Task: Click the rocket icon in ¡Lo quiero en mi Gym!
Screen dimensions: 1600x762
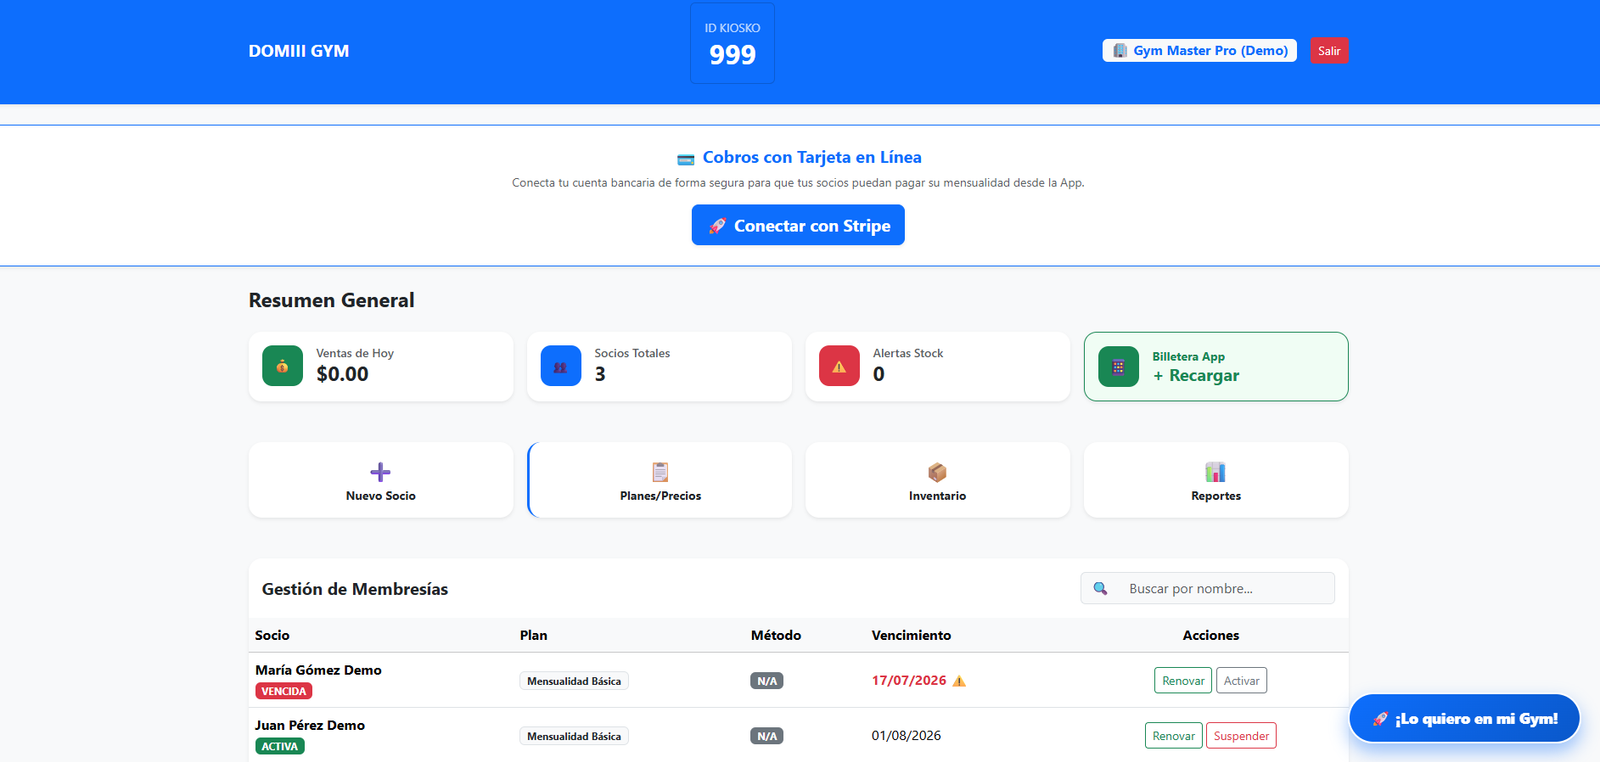Action: click(1380, 719)
